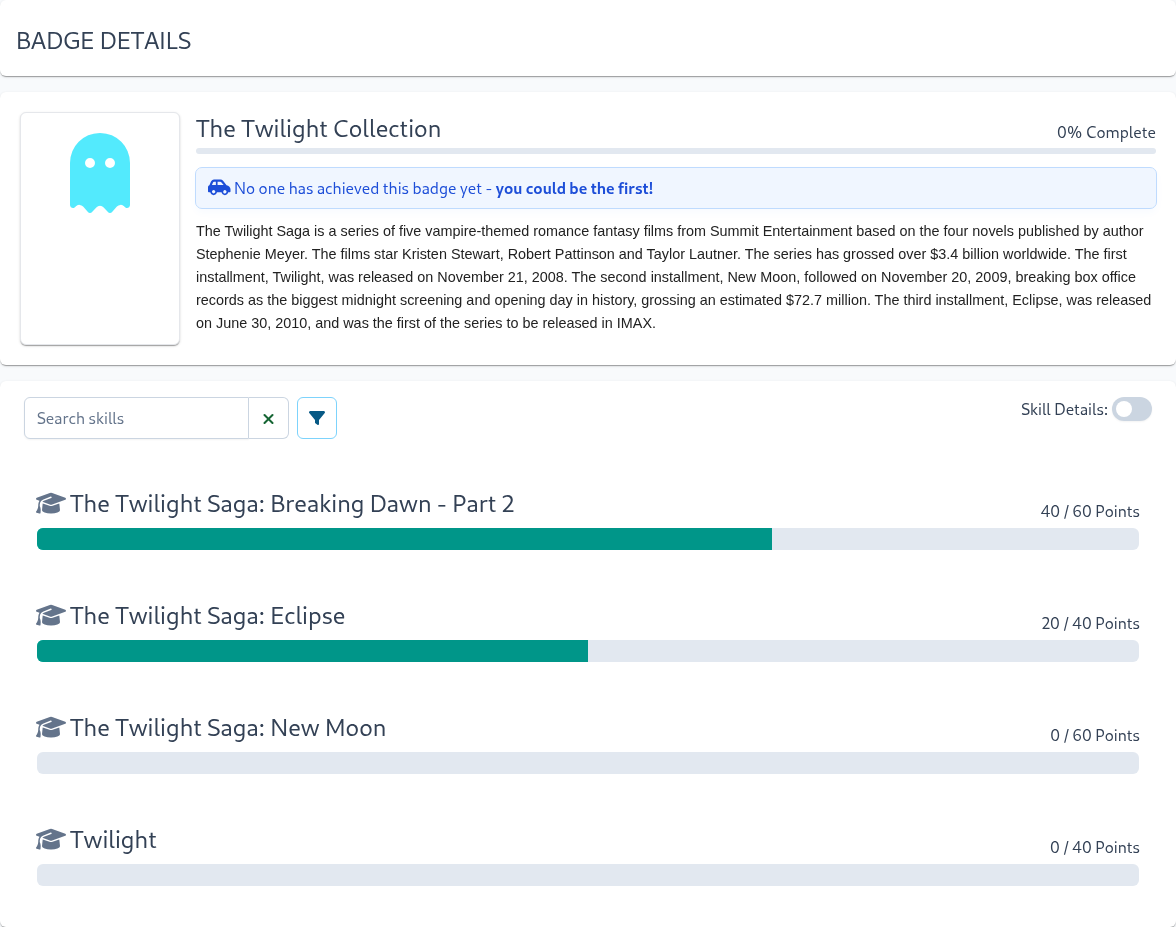Click the badge overall completion progress bar
Image resolution: width=1176 pixels, height=927 pixels.
click(x=676, y=151)
